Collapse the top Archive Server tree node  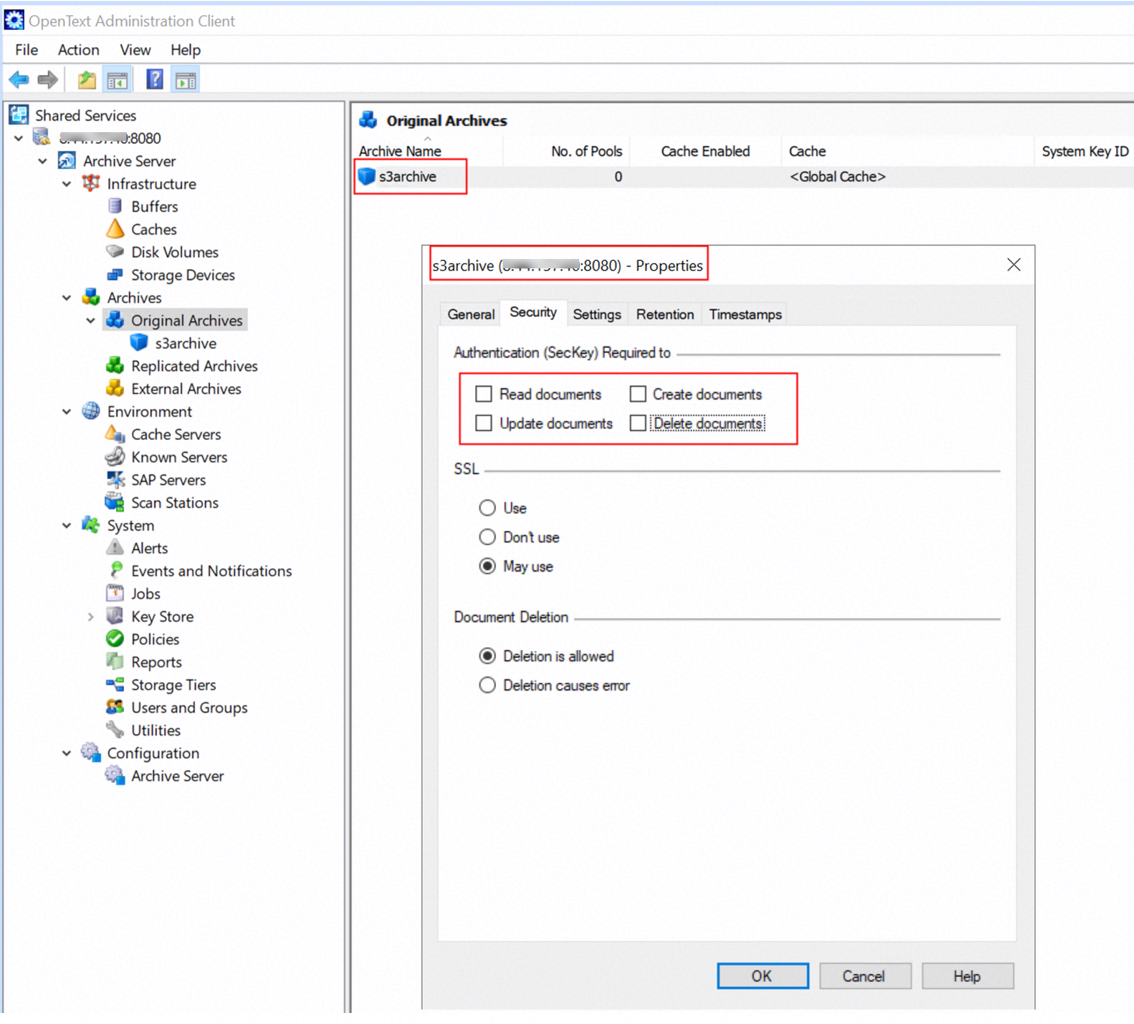43,161
